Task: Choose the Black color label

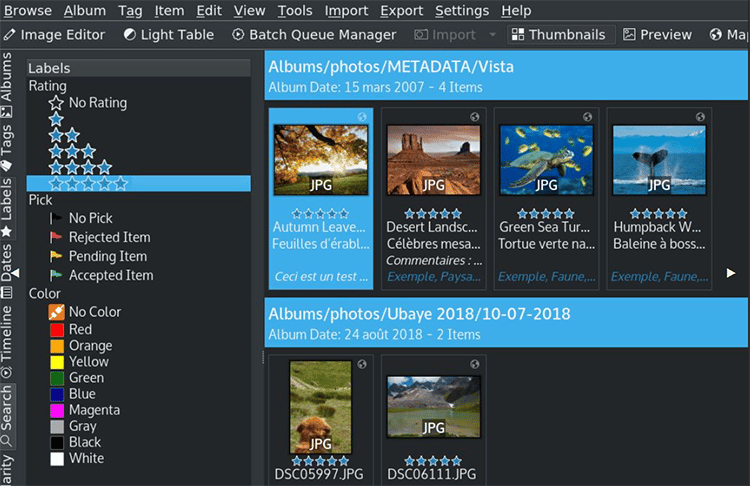Action: [x=76, y=442]
